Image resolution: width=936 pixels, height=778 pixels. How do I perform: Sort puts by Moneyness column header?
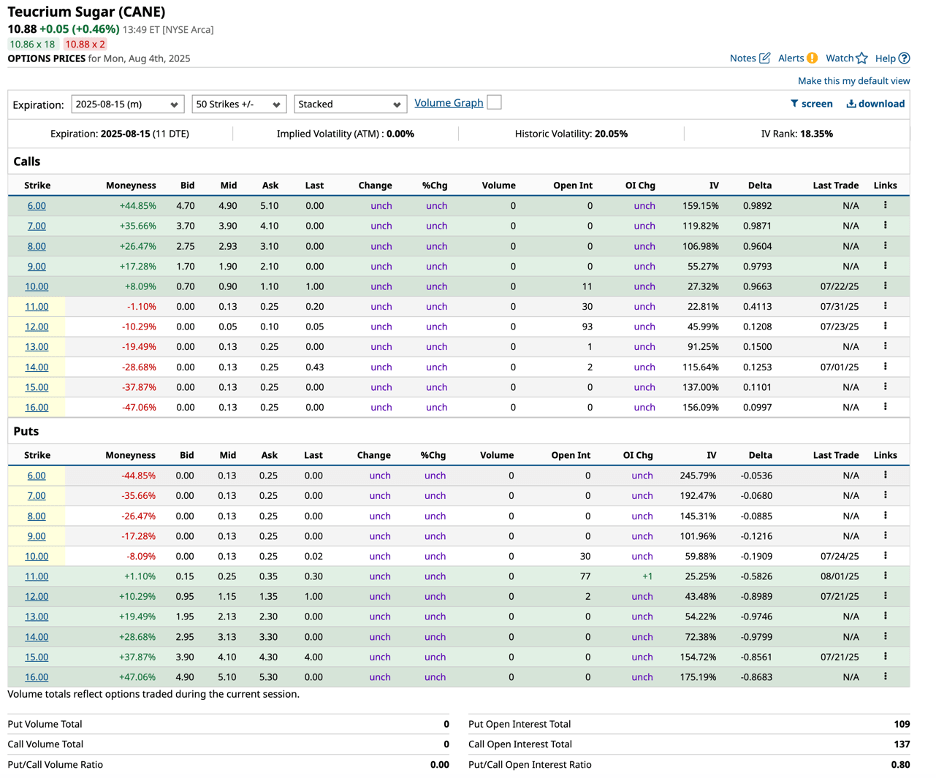coord(131,455)
